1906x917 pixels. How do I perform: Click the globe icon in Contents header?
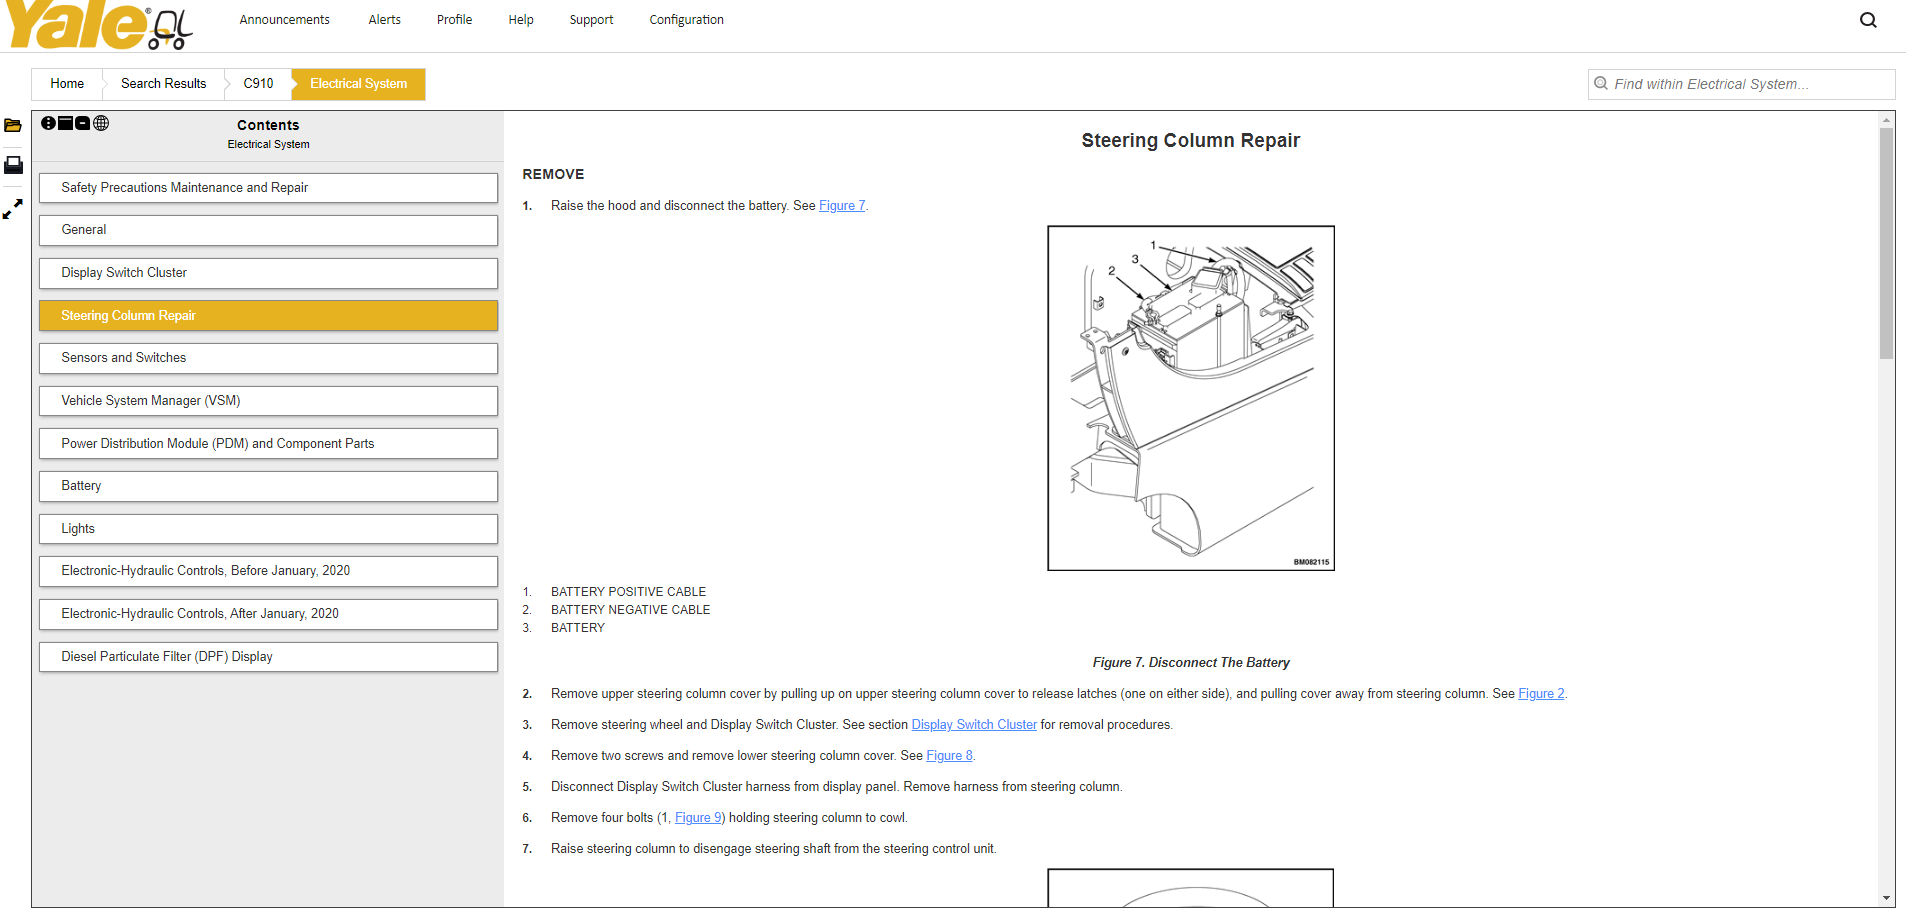point(101,123)
